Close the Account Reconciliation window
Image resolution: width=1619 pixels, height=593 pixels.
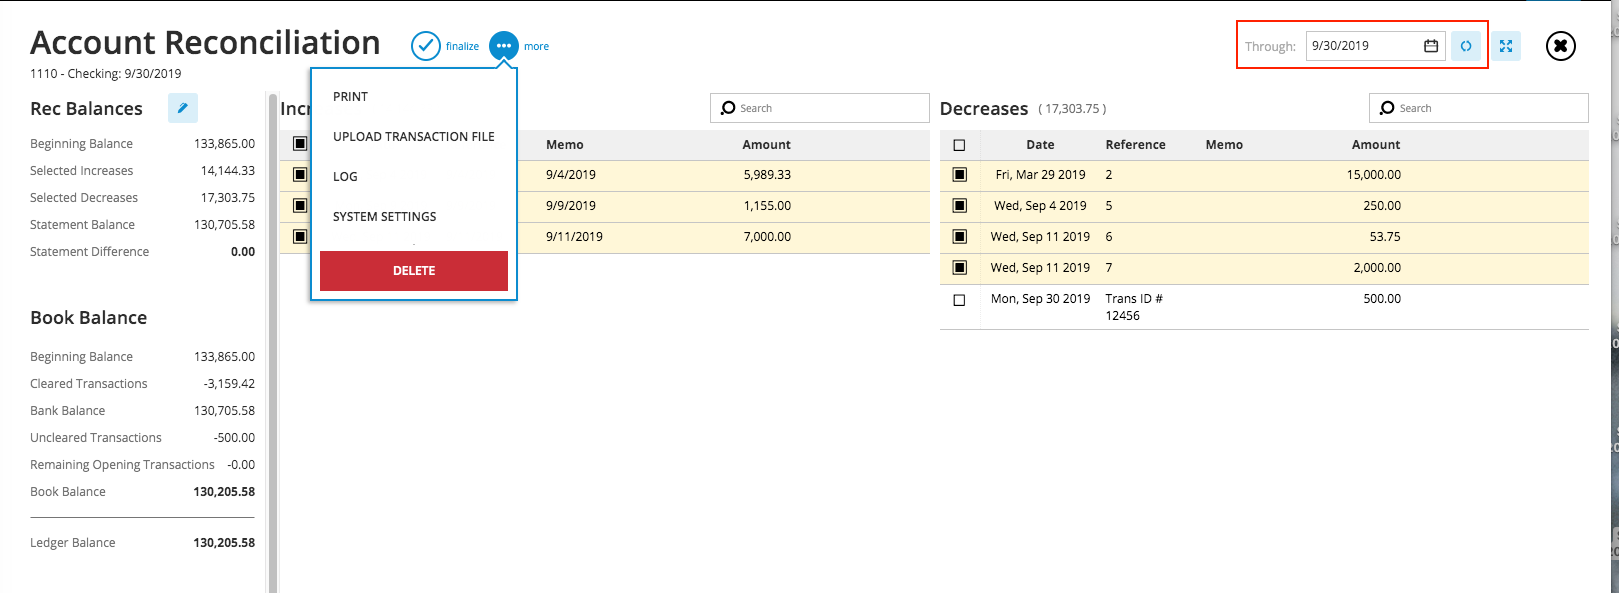click(x=1561, y=46)
